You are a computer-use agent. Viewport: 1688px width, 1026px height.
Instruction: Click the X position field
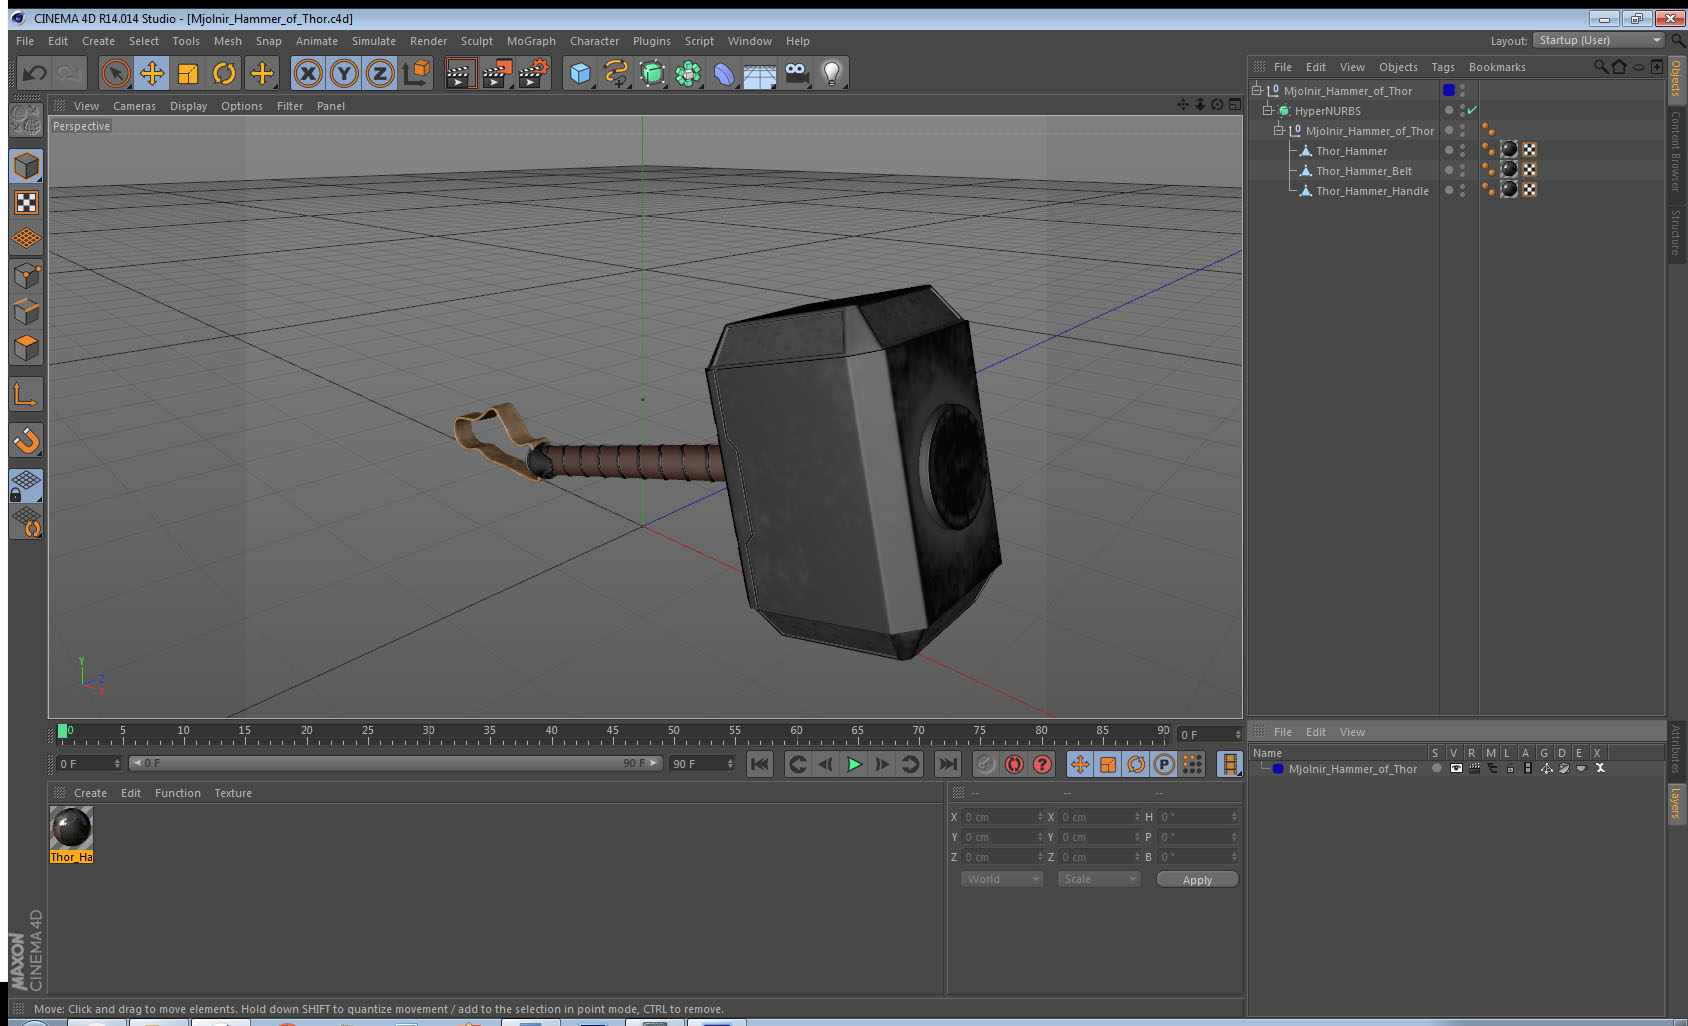pyautogui.click(x=1003, y=817)
